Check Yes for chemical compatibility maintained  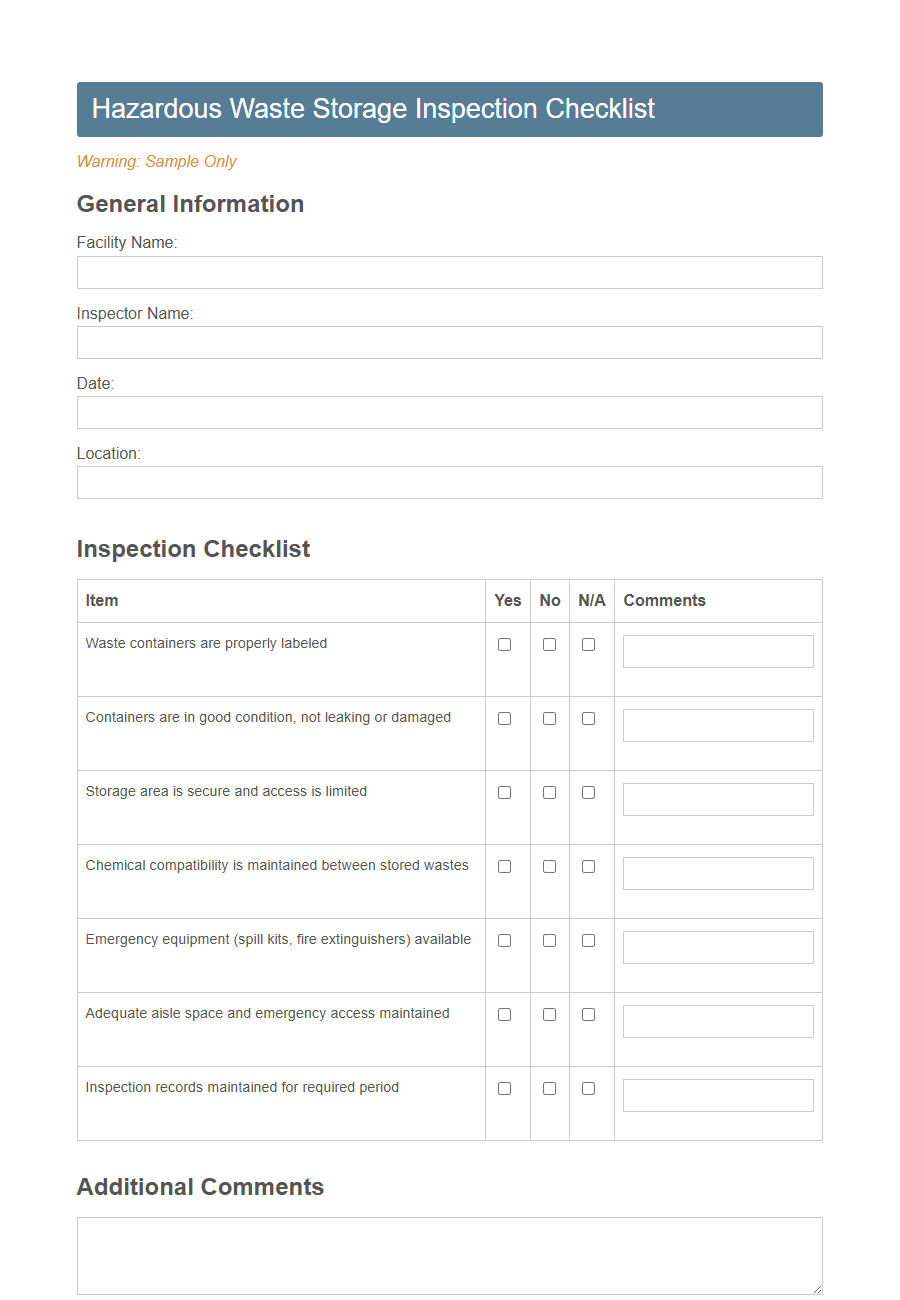click(x=504, y=866)
